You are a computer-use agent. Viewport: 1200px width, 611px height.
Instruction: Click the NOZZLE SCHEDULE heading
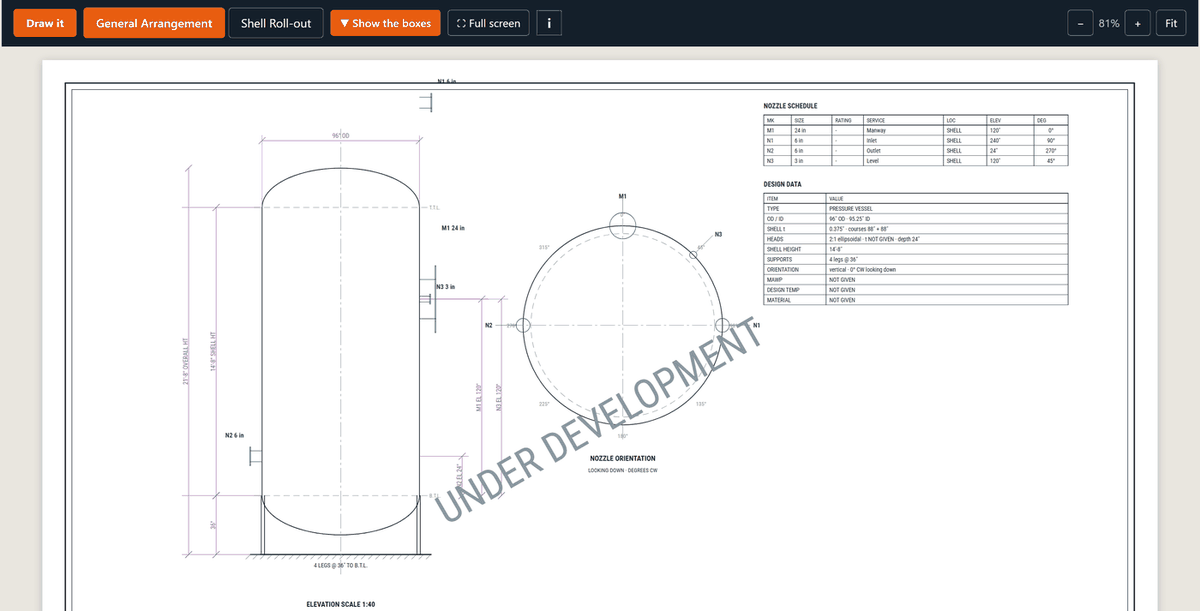pos(790,105)
